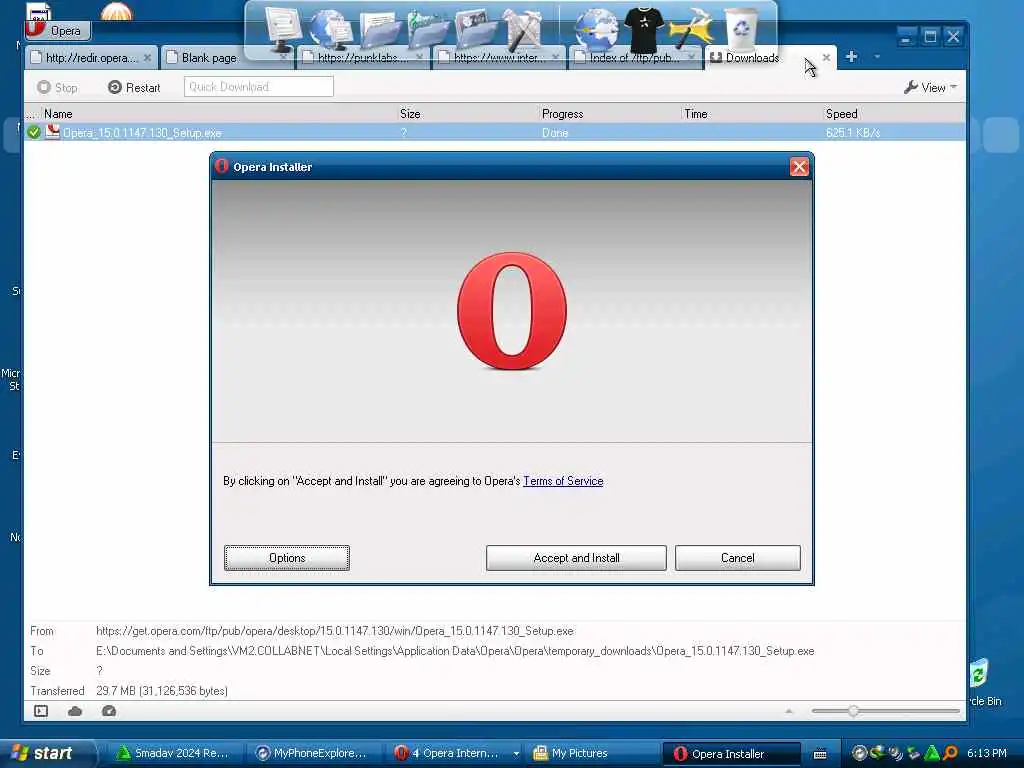Select Opera Installer taskbar item

[x=730, y=753]
